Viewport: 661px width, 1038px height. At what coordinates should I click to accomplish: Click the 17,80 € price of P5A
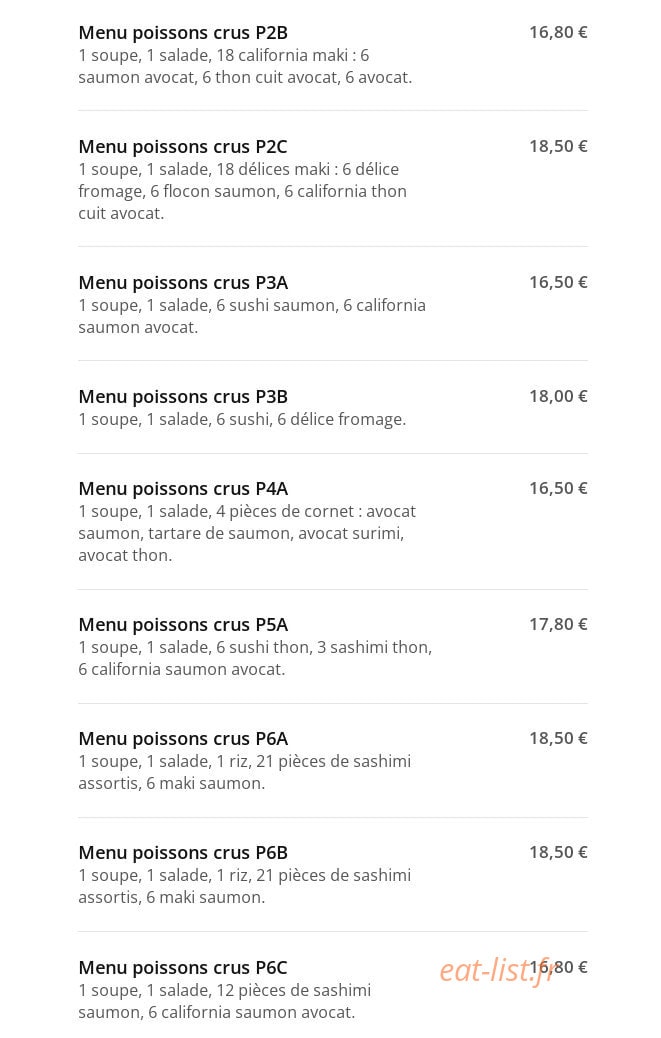tap(558, 624)
